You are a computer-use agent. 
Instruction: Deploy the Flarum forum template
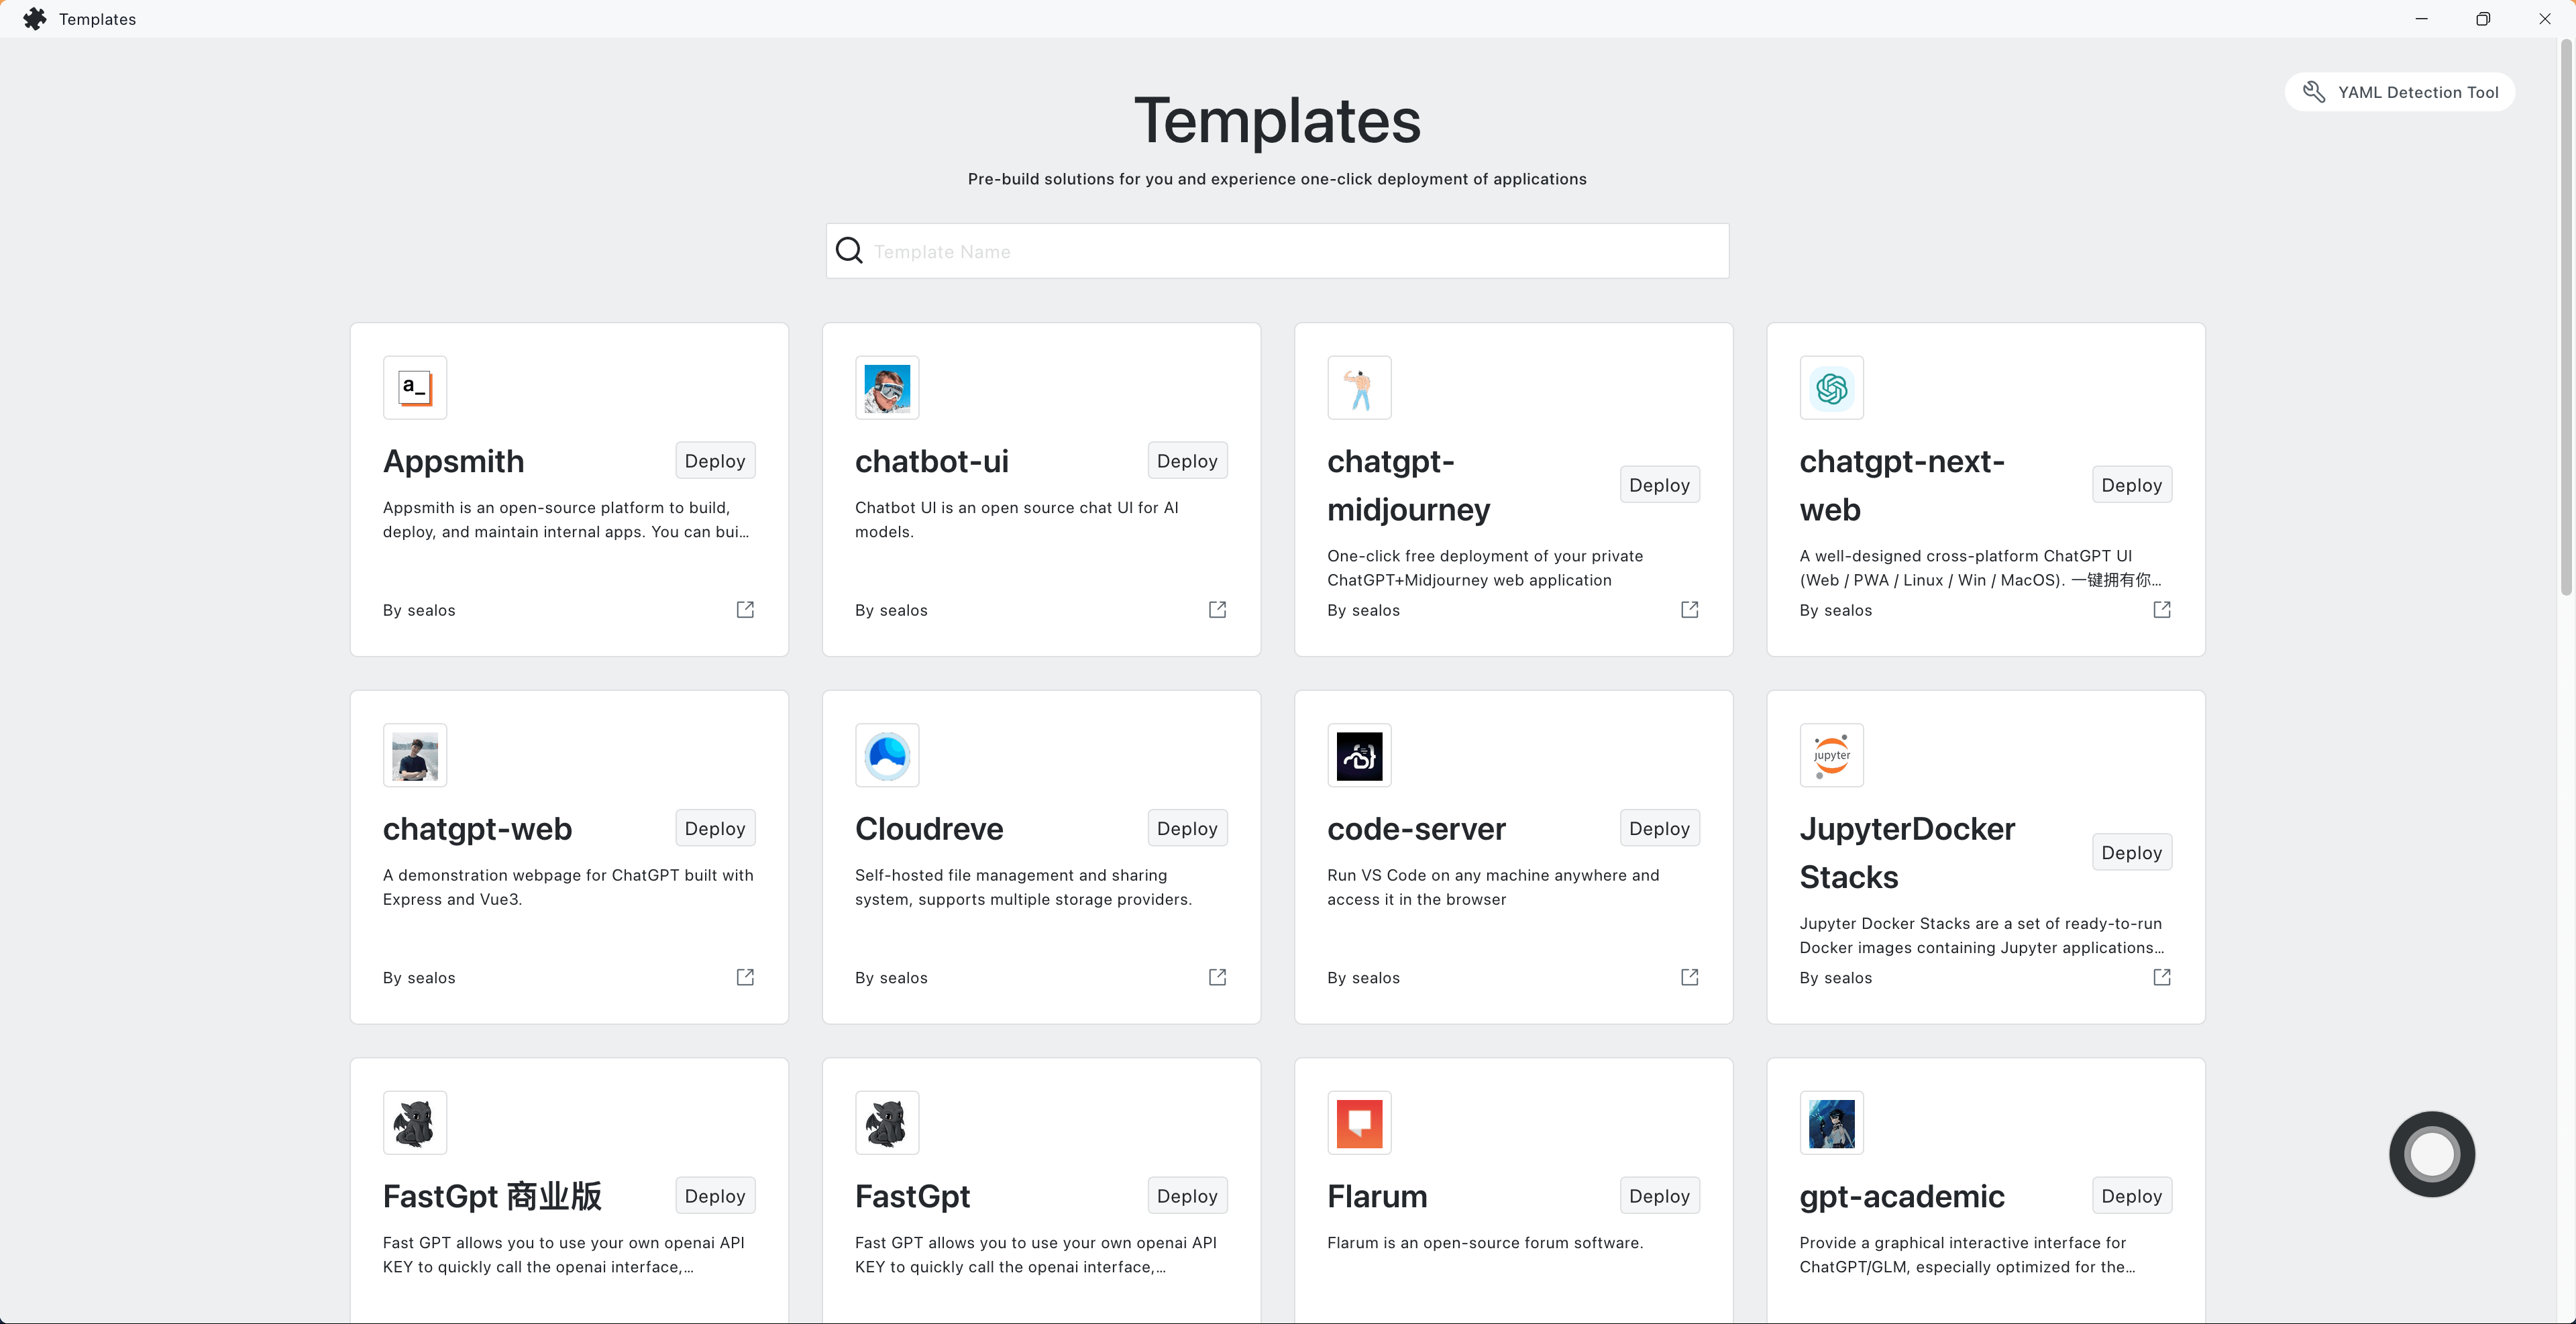pyautogui.click(x=1658, y=1195)
